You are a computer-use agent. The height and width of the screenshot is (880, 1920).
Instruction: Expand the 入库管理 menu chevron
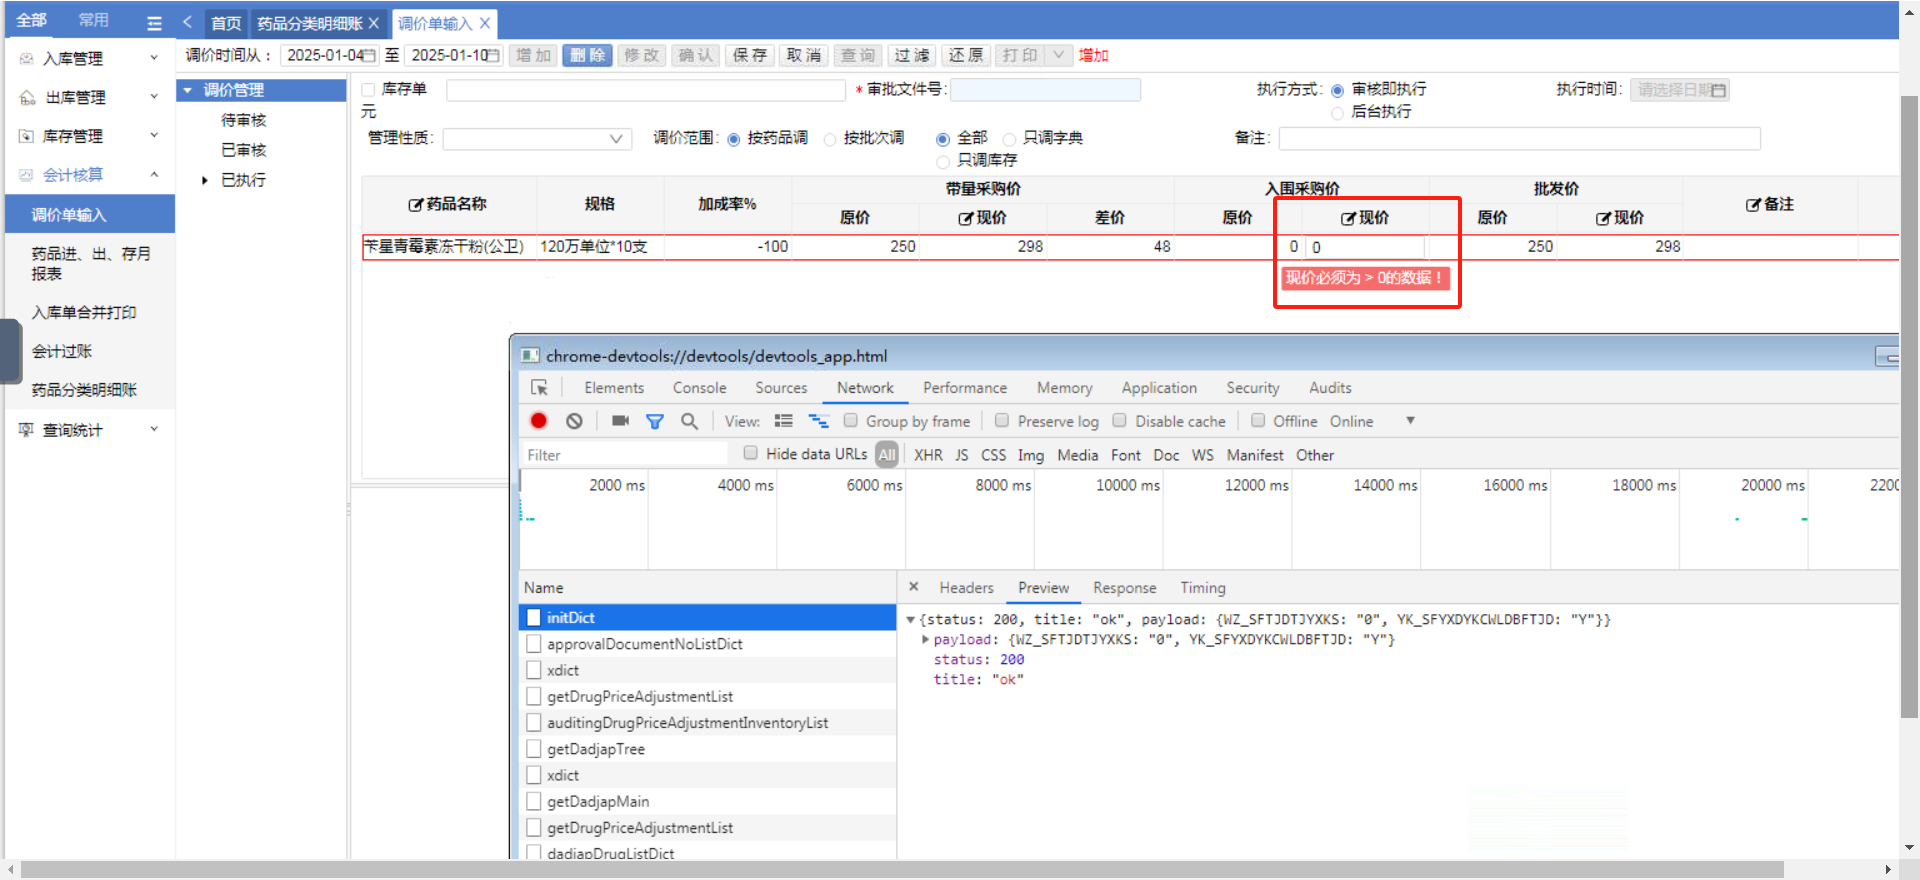154,58
